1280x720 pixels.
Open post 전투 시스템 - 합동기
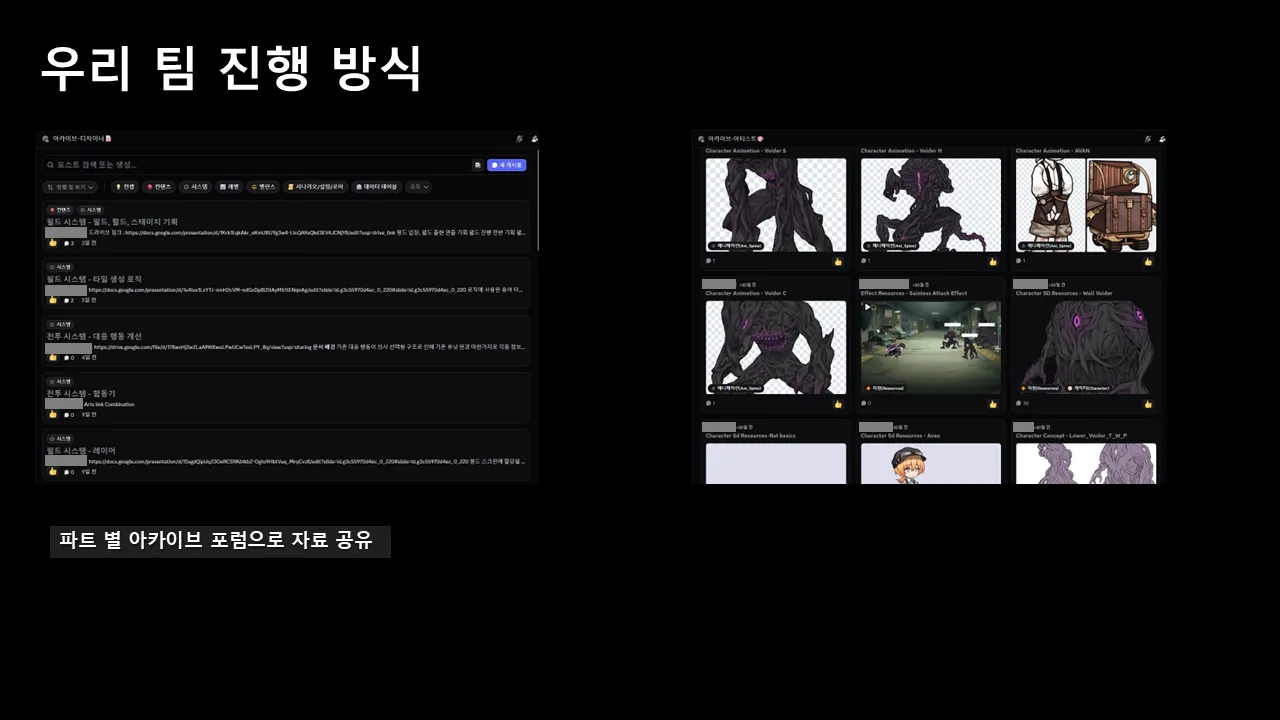coord(286,398)
